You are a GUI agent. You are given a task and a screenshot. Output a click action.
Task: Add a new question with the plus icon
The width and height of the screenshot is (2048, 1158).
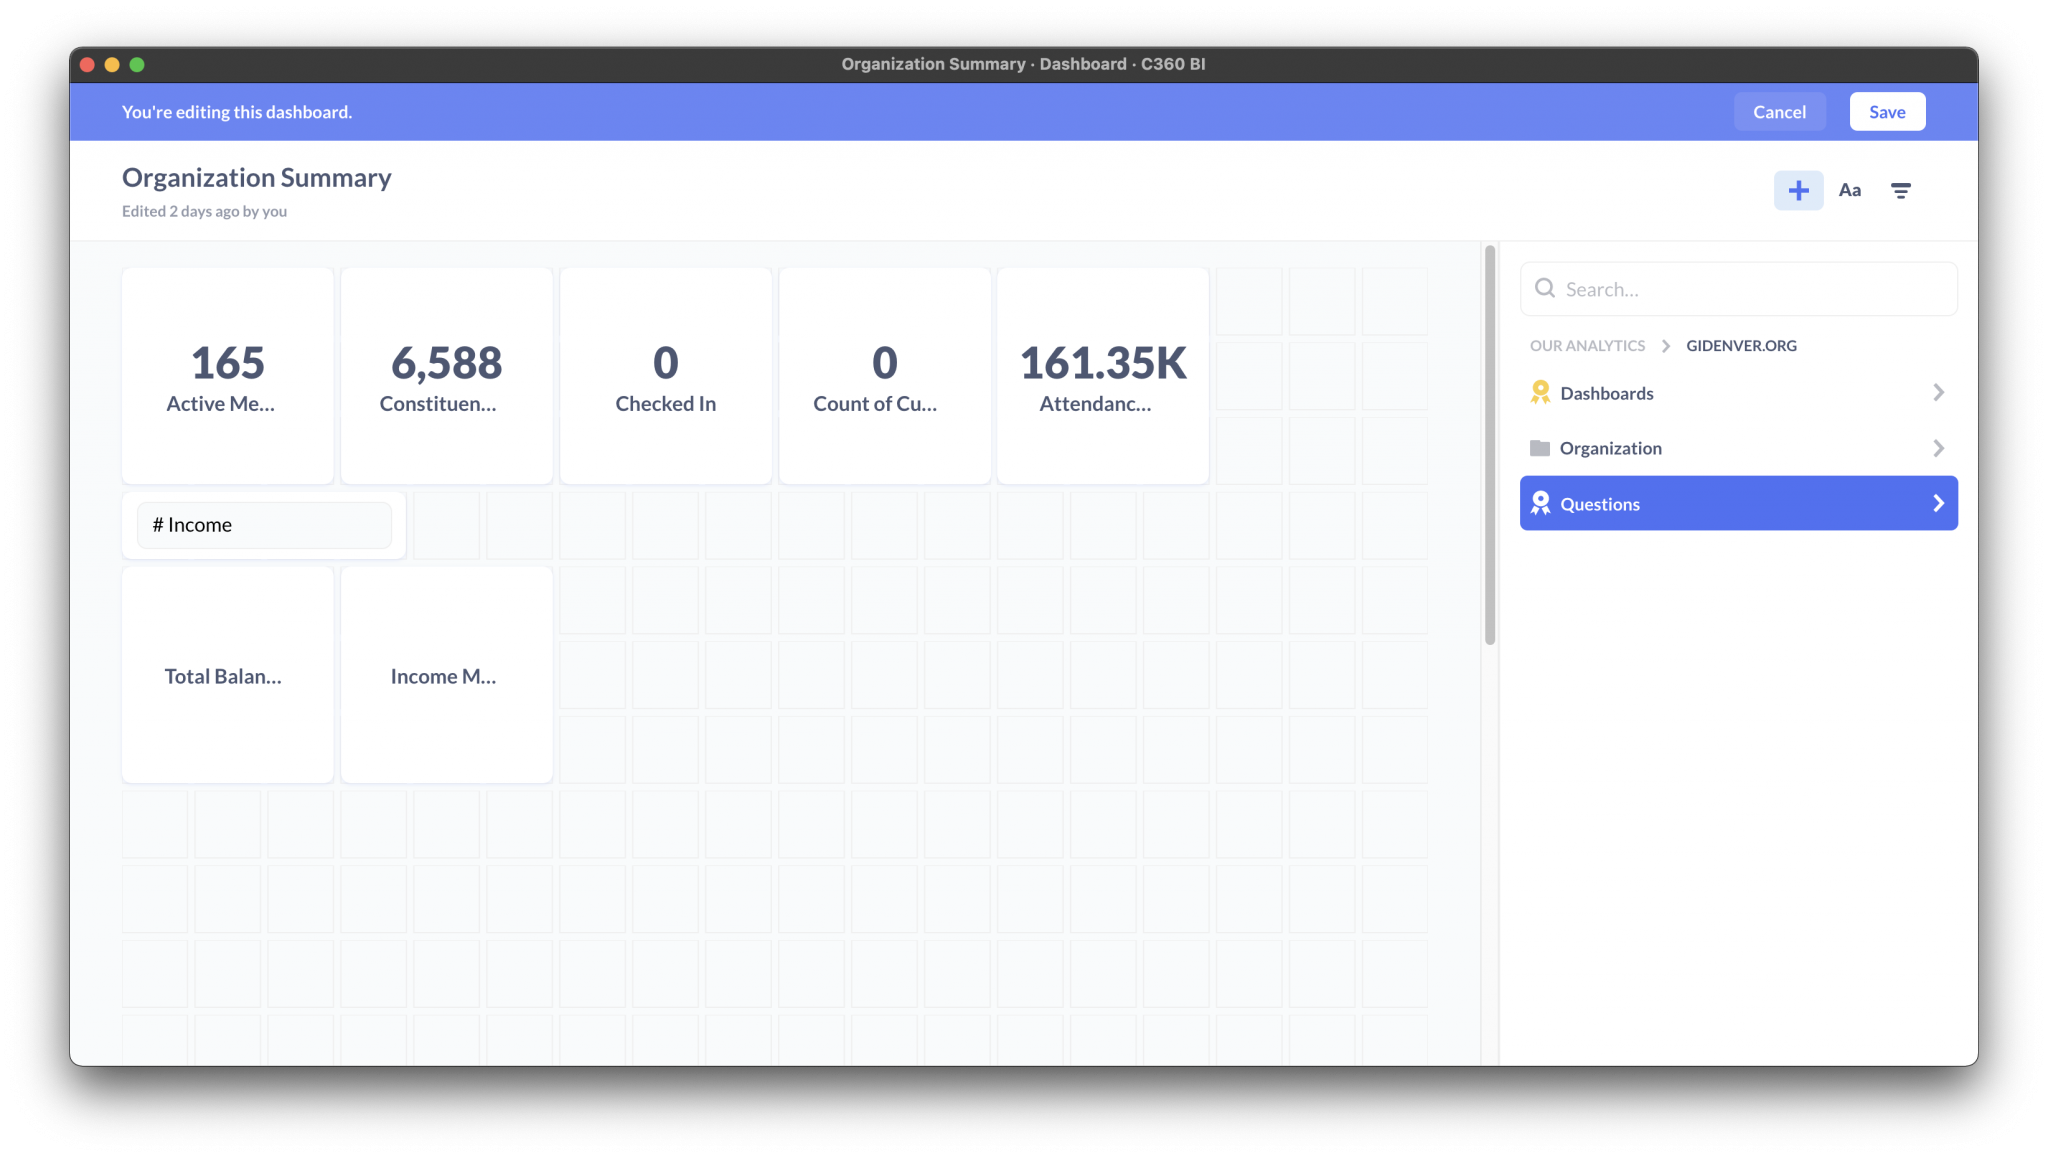(x=1797, y=190)
